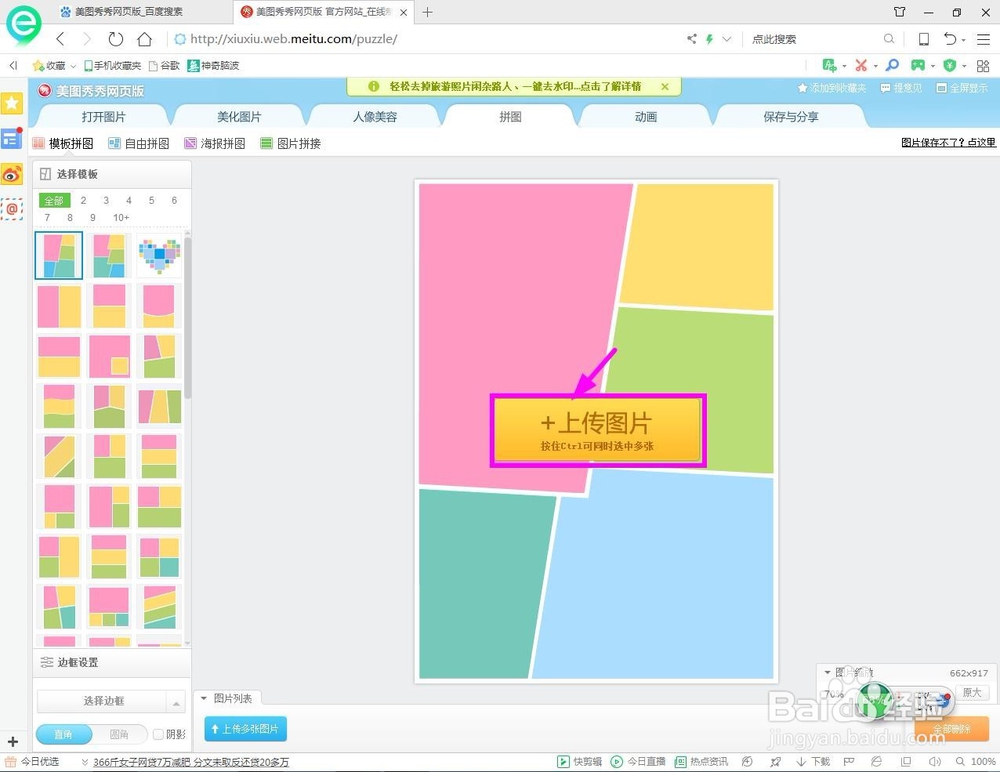The height and width of the screenshot is (772, 1000).
Task: Click the +上传图片 upload button
Action: (598, 430)
